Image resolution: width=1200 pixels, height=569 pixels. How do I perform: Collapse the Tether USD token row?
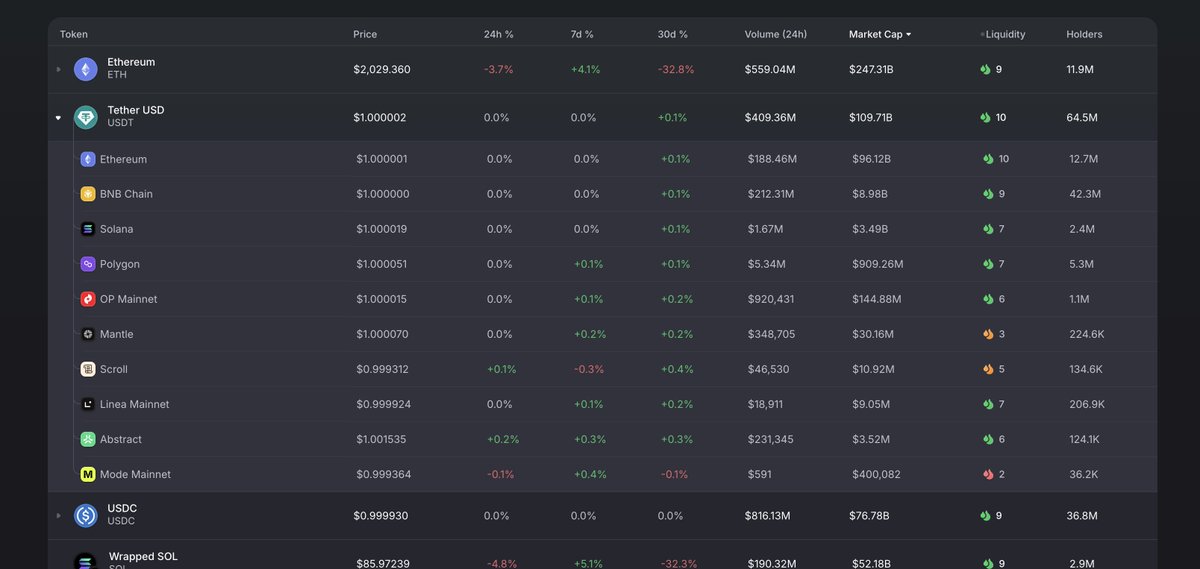(58, 117)
